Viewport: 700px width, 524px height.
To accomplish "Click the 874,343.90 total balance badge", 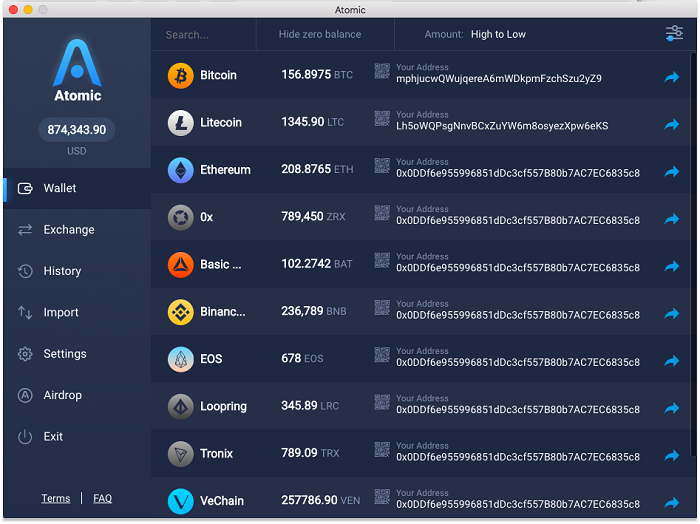I will pyautogui.click(x=77, y=130).
